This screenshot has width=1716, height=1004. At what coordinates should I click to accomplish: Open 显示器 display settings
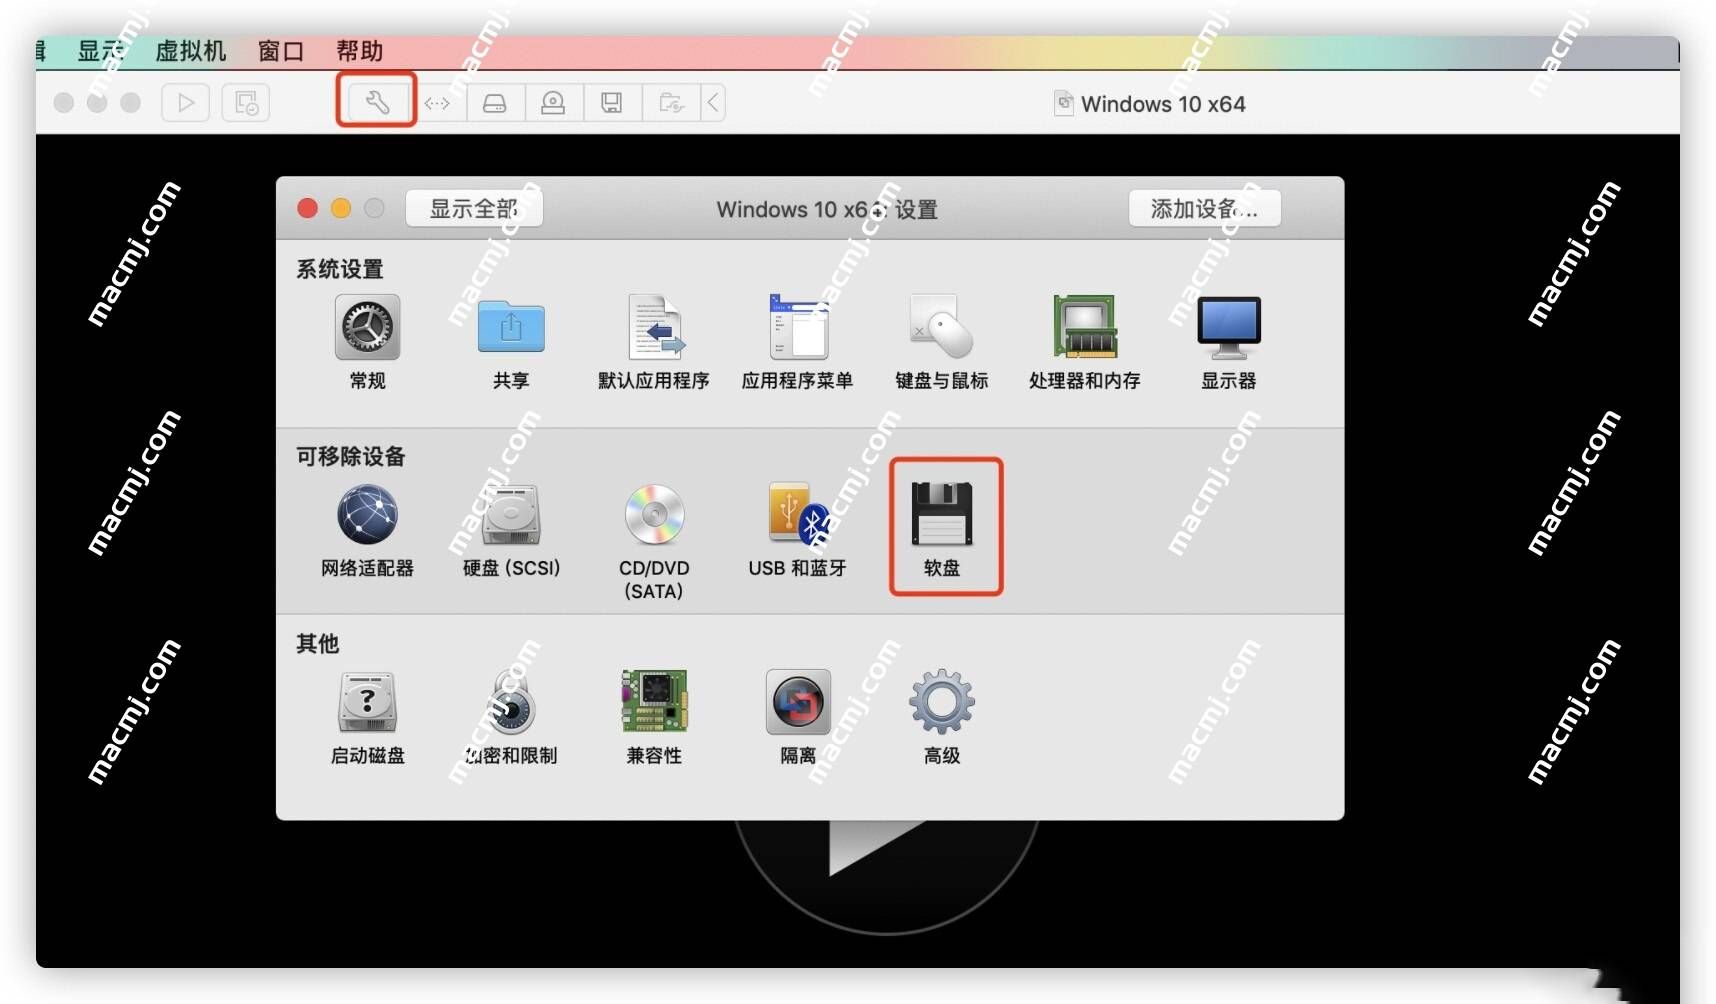click(x=1229, y=341)
